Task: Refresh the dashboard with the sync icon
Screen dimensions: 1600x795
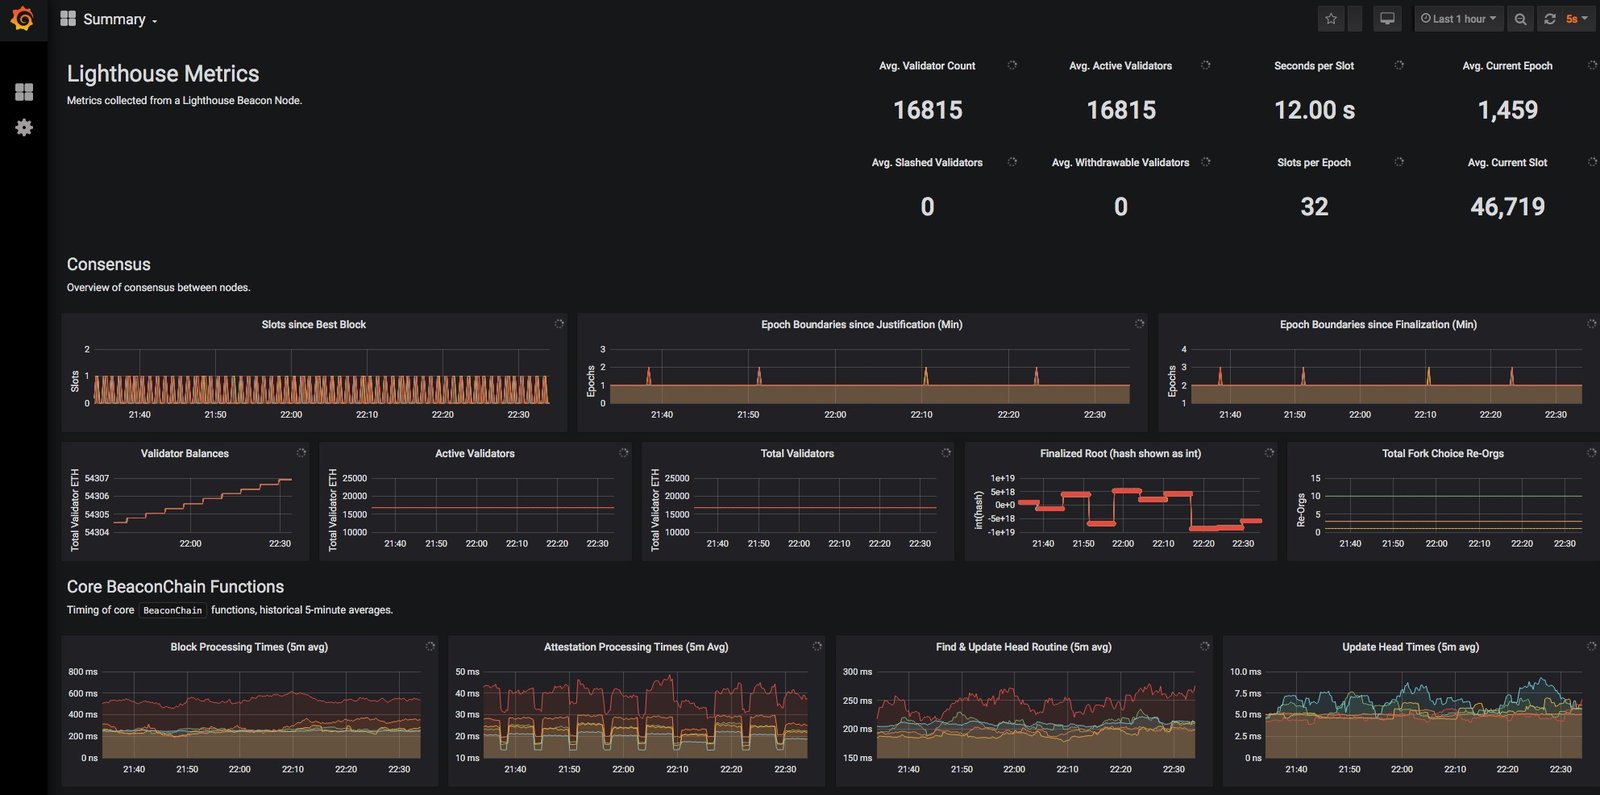Action: (x=1550, y=19)
